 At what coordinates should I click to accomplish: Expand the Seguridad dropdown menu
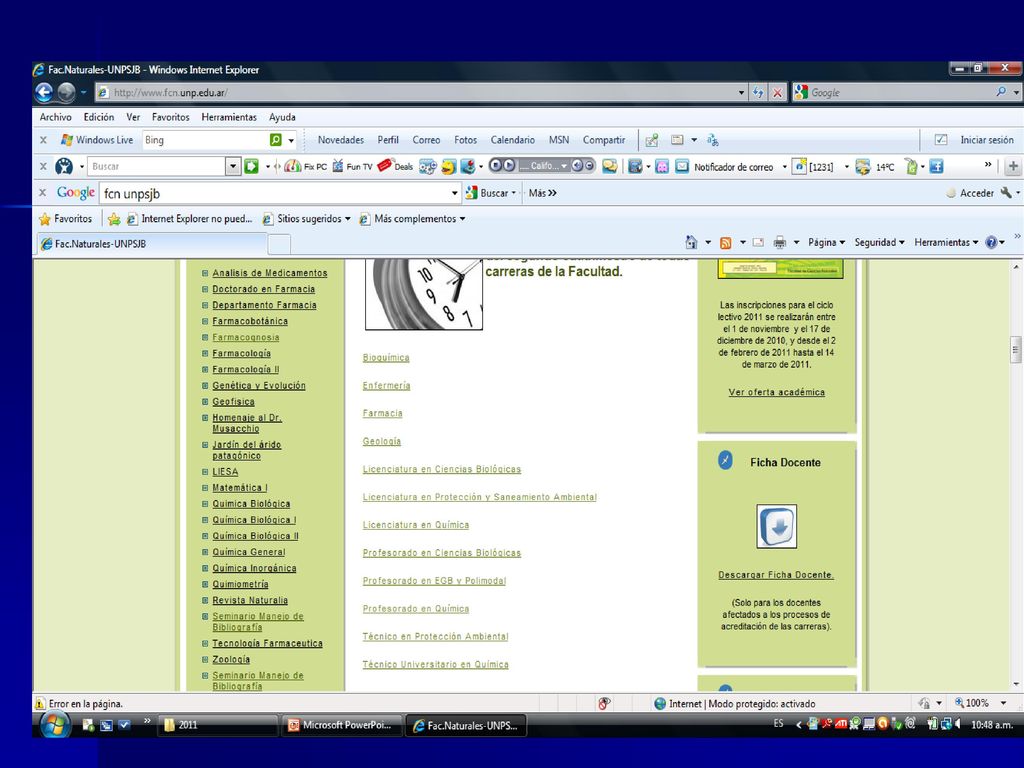pyautogui.click(x=880, y=242)
